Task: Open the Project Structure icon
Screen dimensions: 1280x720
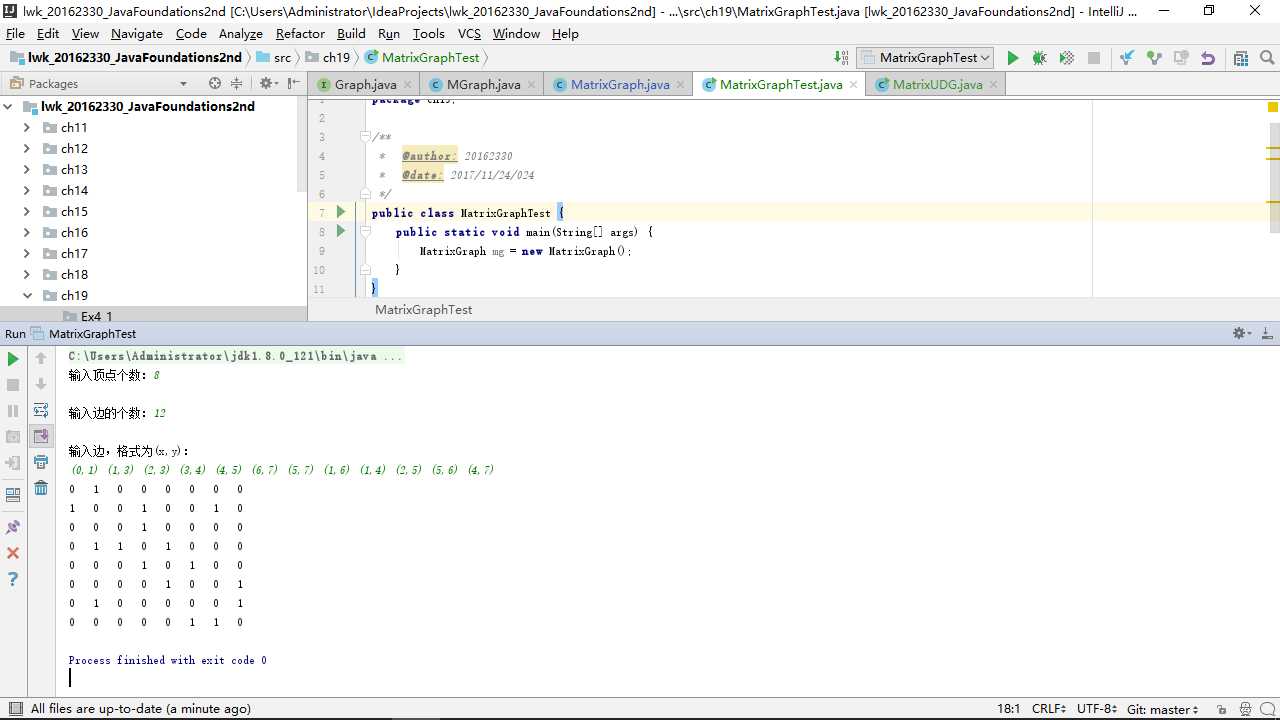Action: pos(1241,58)
